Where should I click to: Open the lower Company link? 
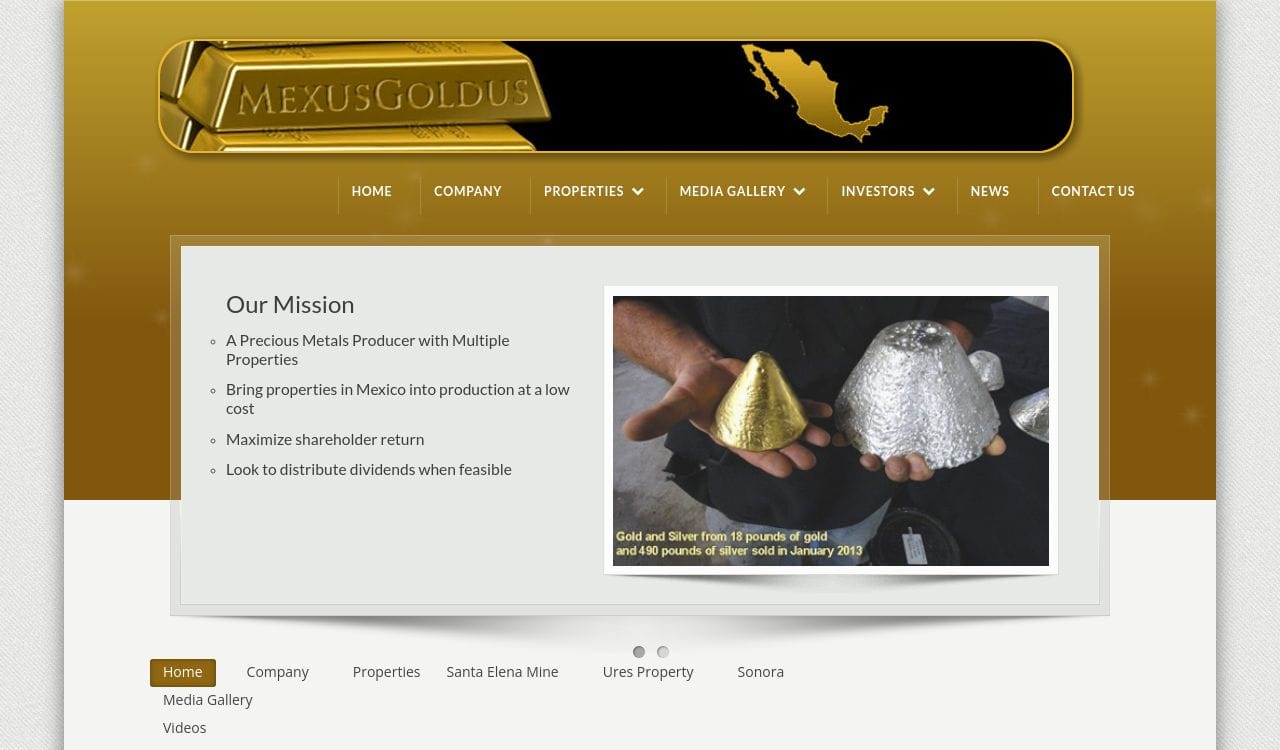pyautogui.click(x=278, y=672)
